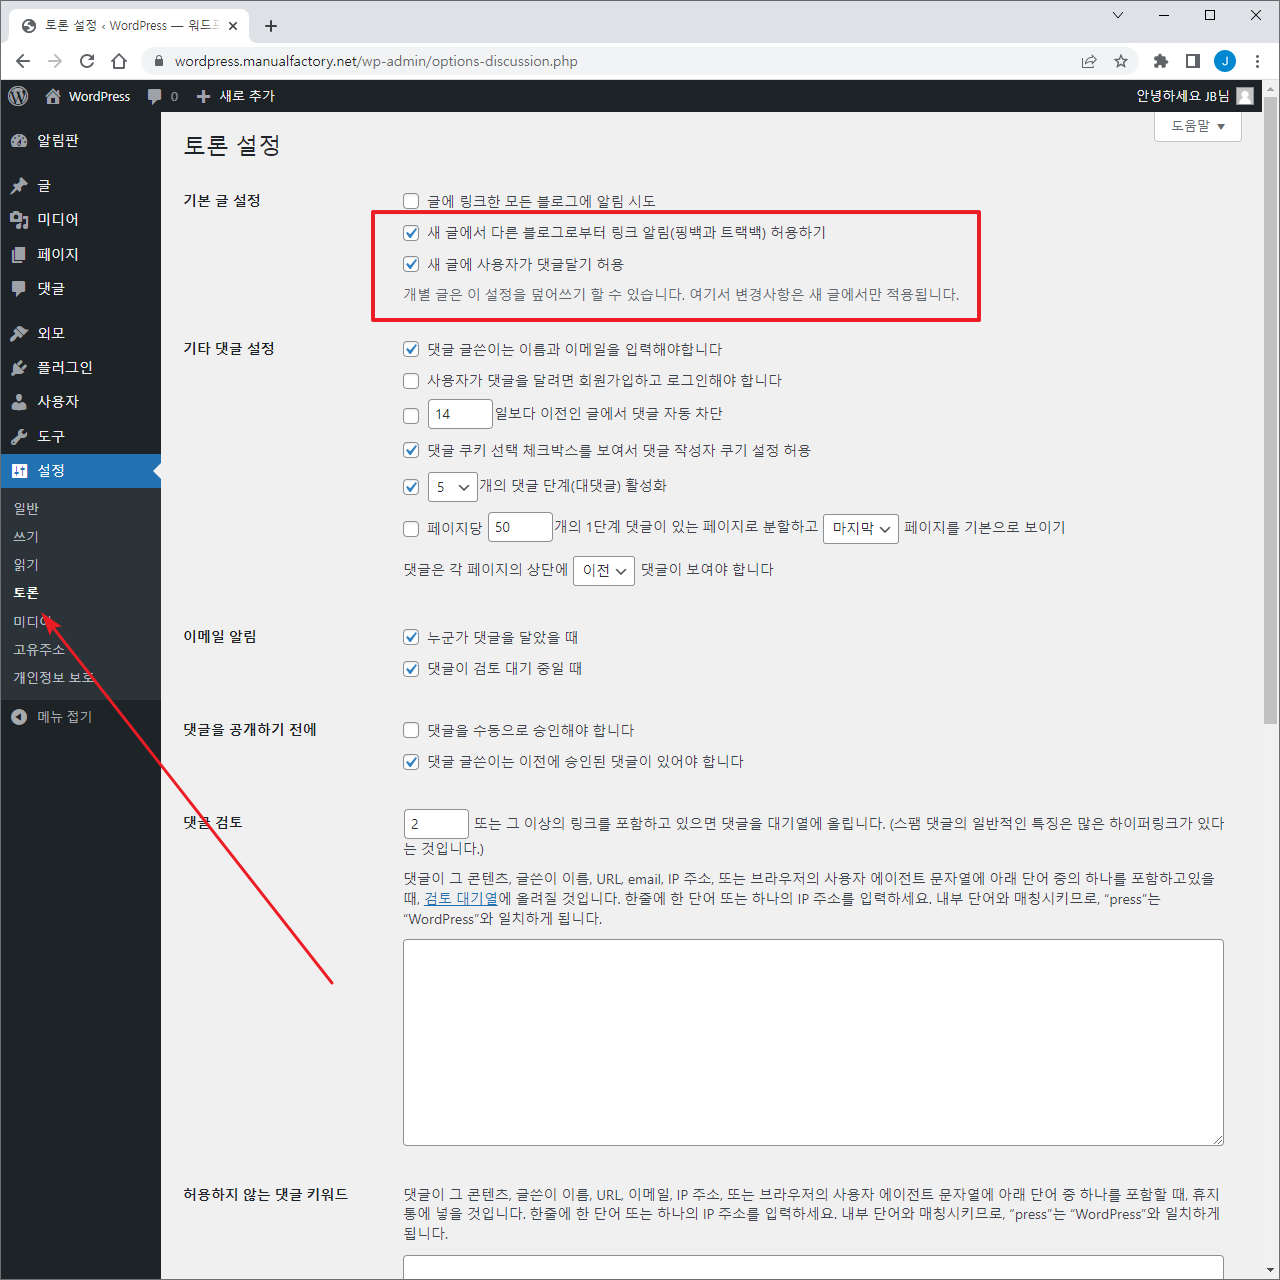Go to 읽기 settings submenu
1280x1280 pixels.
point(26,565)
